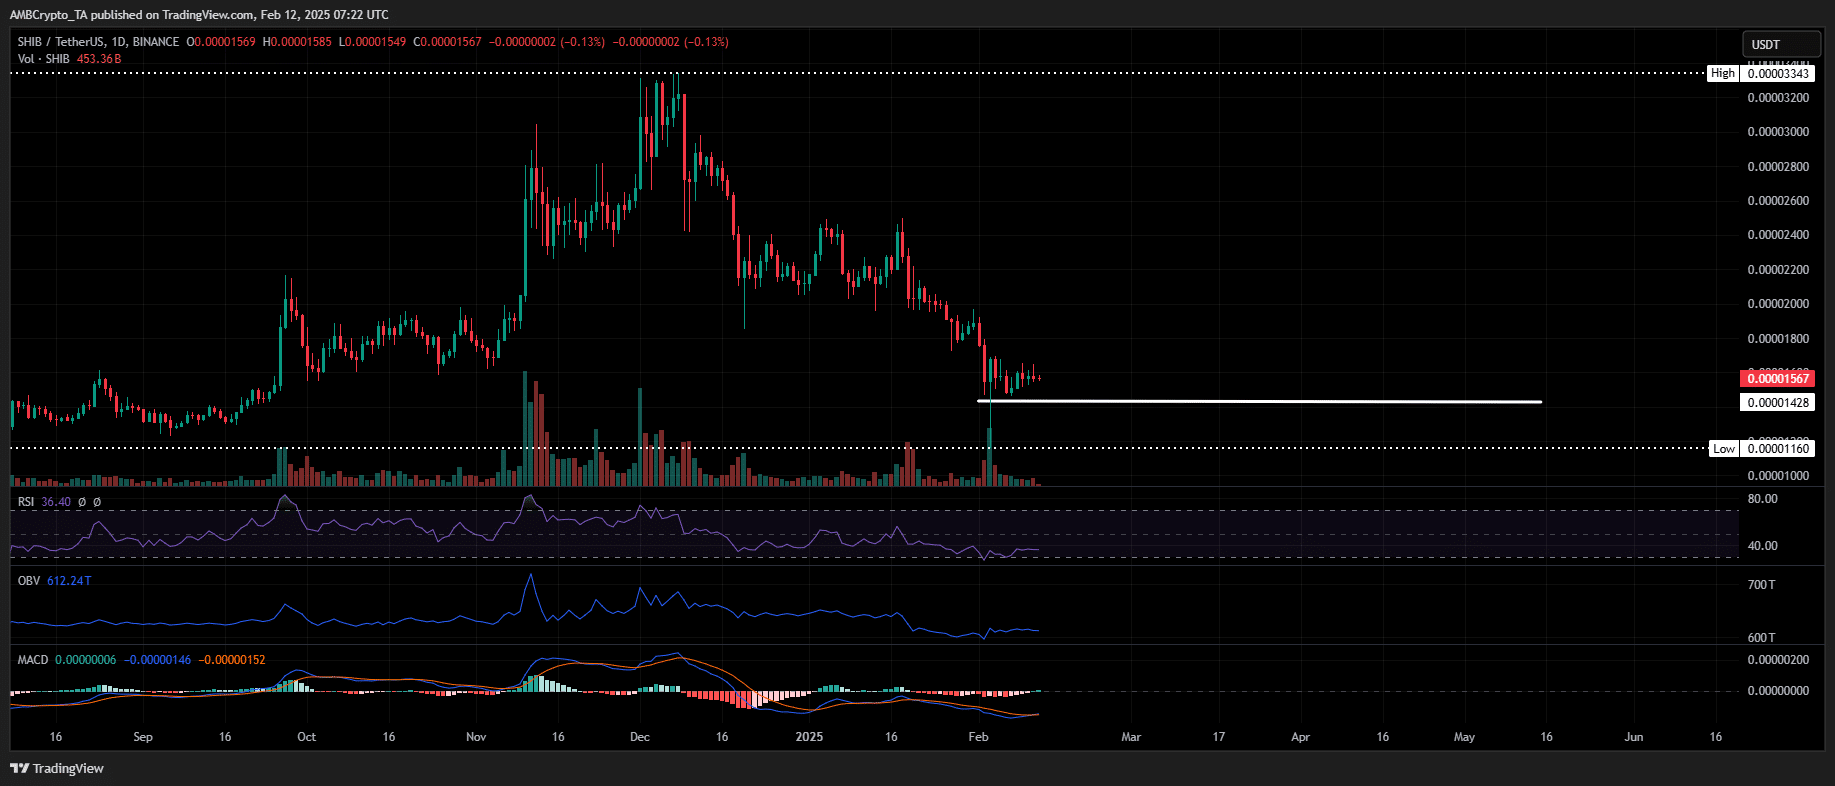The image size is (1835, 786).
Task: Click the MACD histogram value 0.00000006
Action: 86,660
